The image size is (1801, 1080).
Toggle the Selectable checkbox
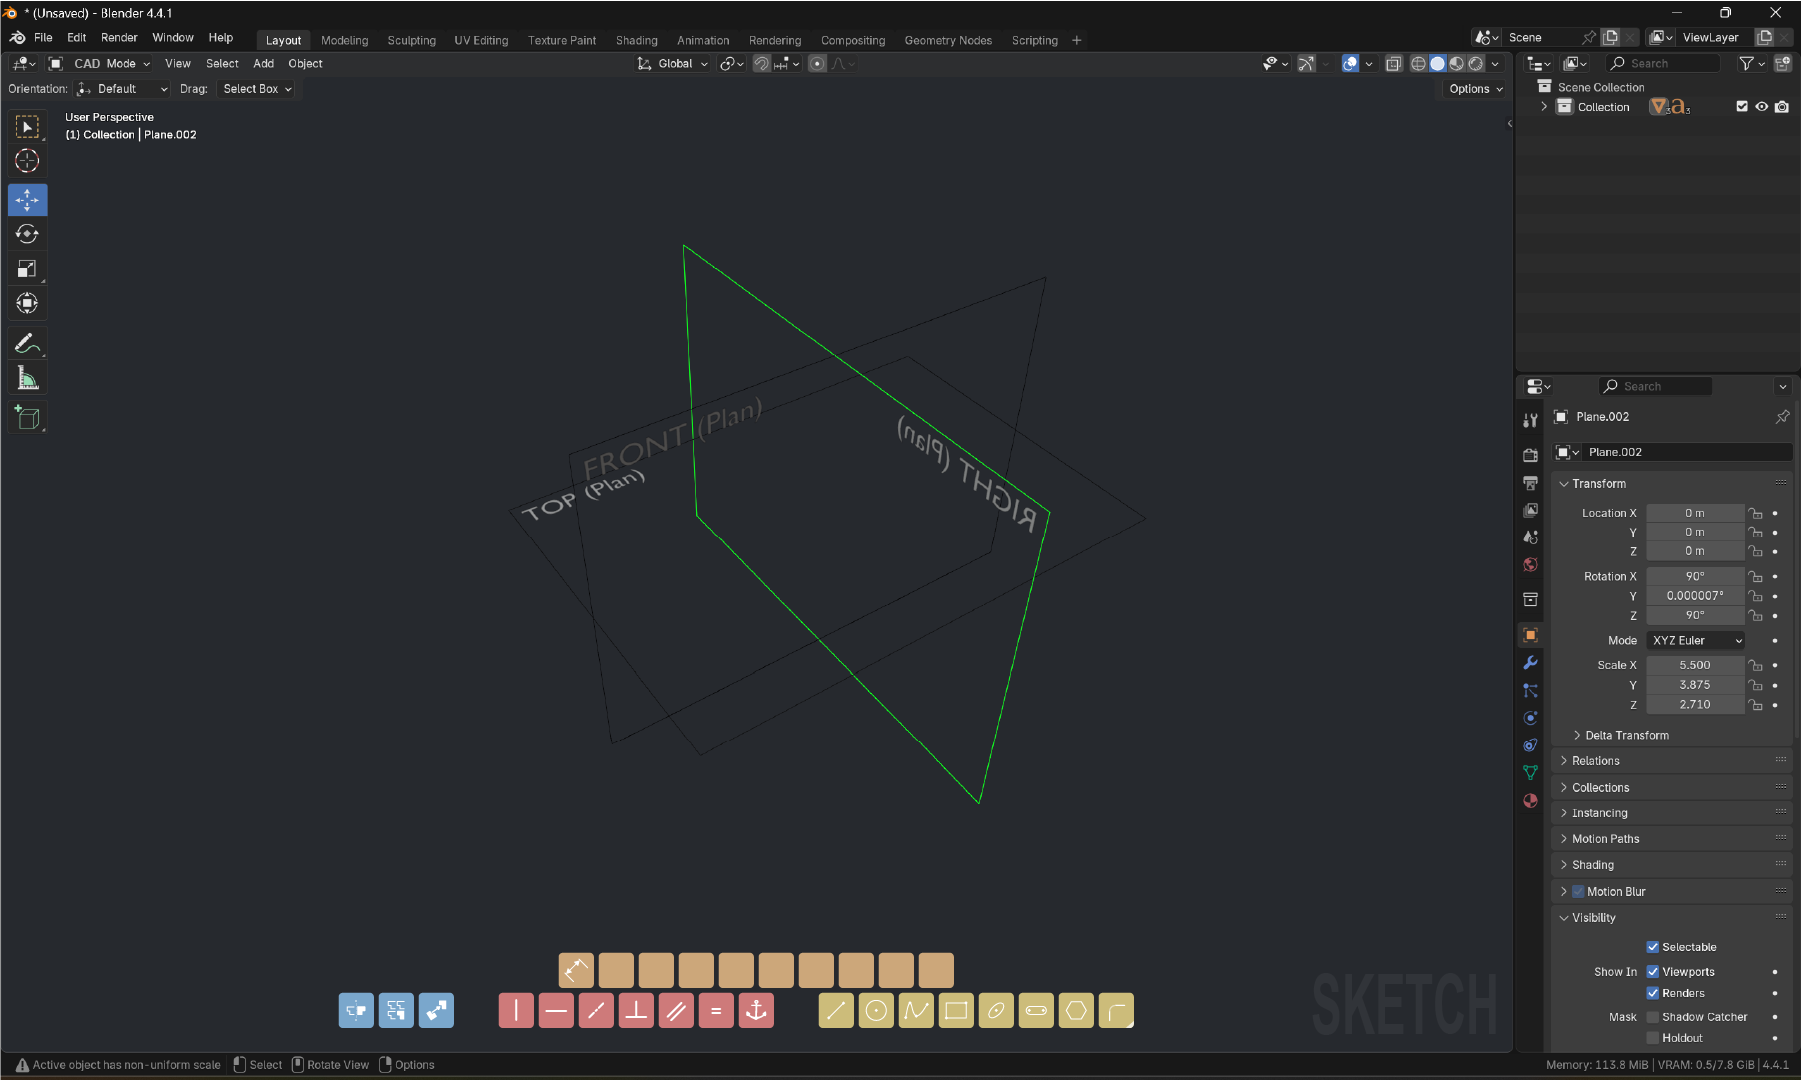1653,947
